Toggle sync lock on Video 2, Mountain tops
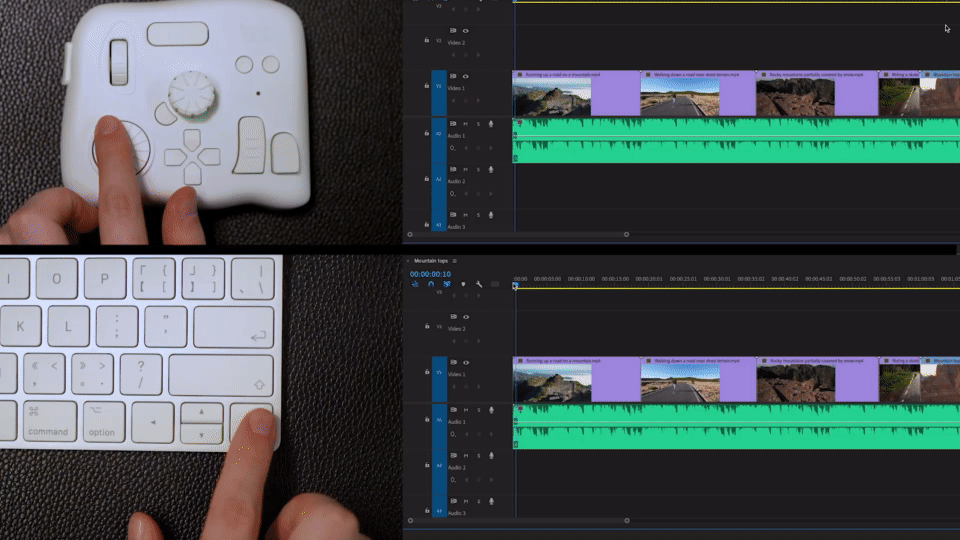Image resolution: width=960 pixels, height=540 pixels. tap(454, 317)
